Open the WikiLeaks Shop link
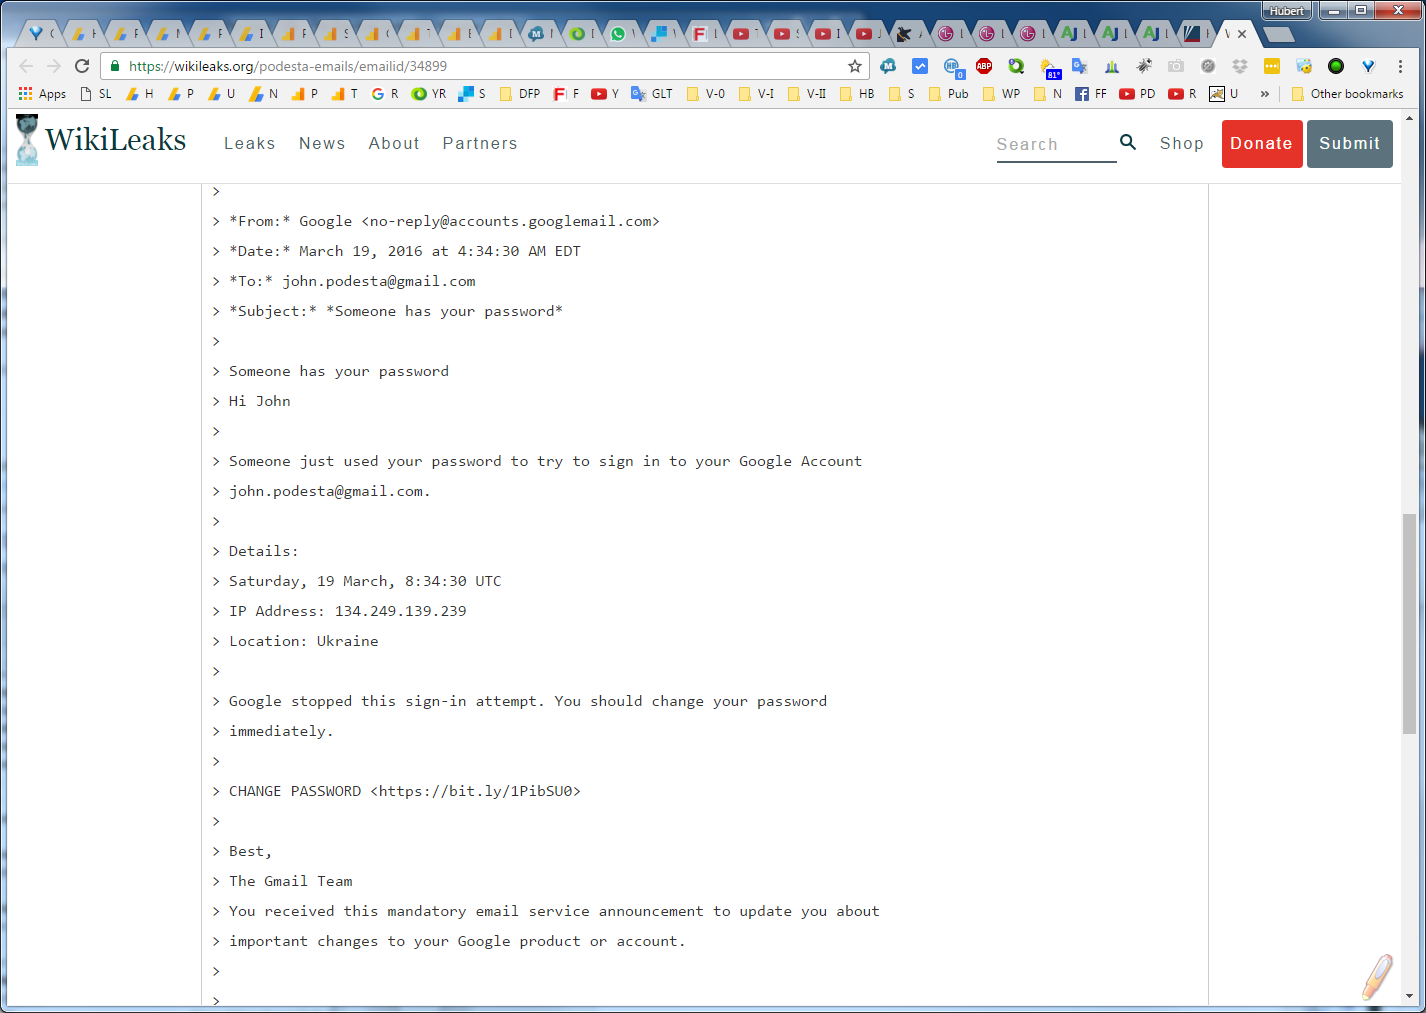The height and width of the screenshot is (1013, 1426). click(1181, 143)
